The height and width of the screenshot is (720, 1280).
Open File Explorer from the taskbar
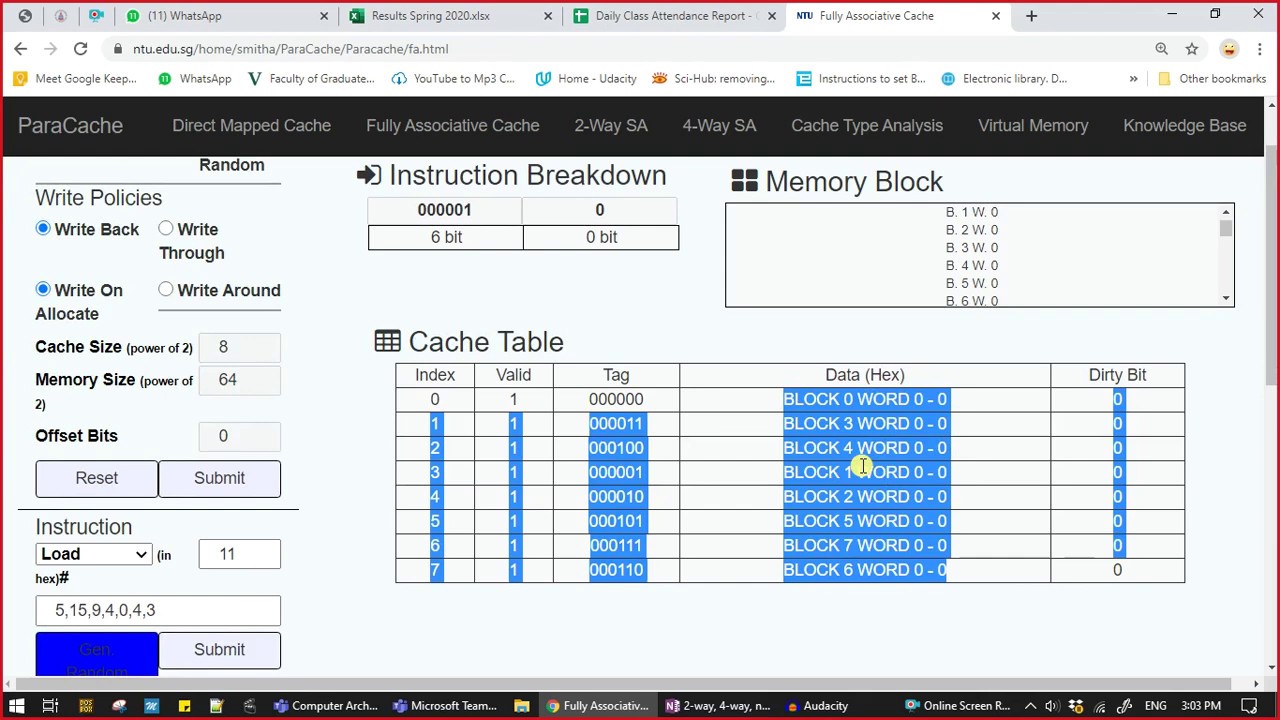point(521,706)
